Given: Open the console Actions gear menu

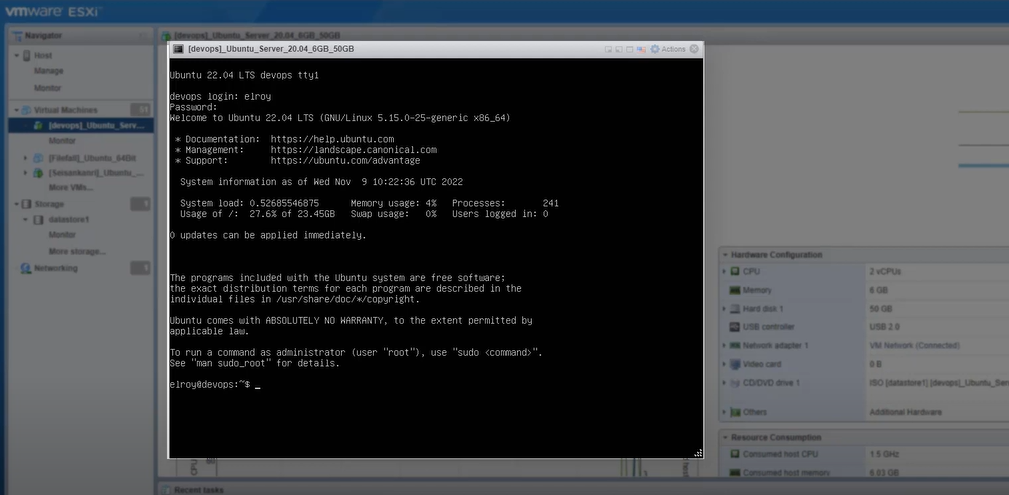Looking at the screenshot, I should [x=667, y=49].
